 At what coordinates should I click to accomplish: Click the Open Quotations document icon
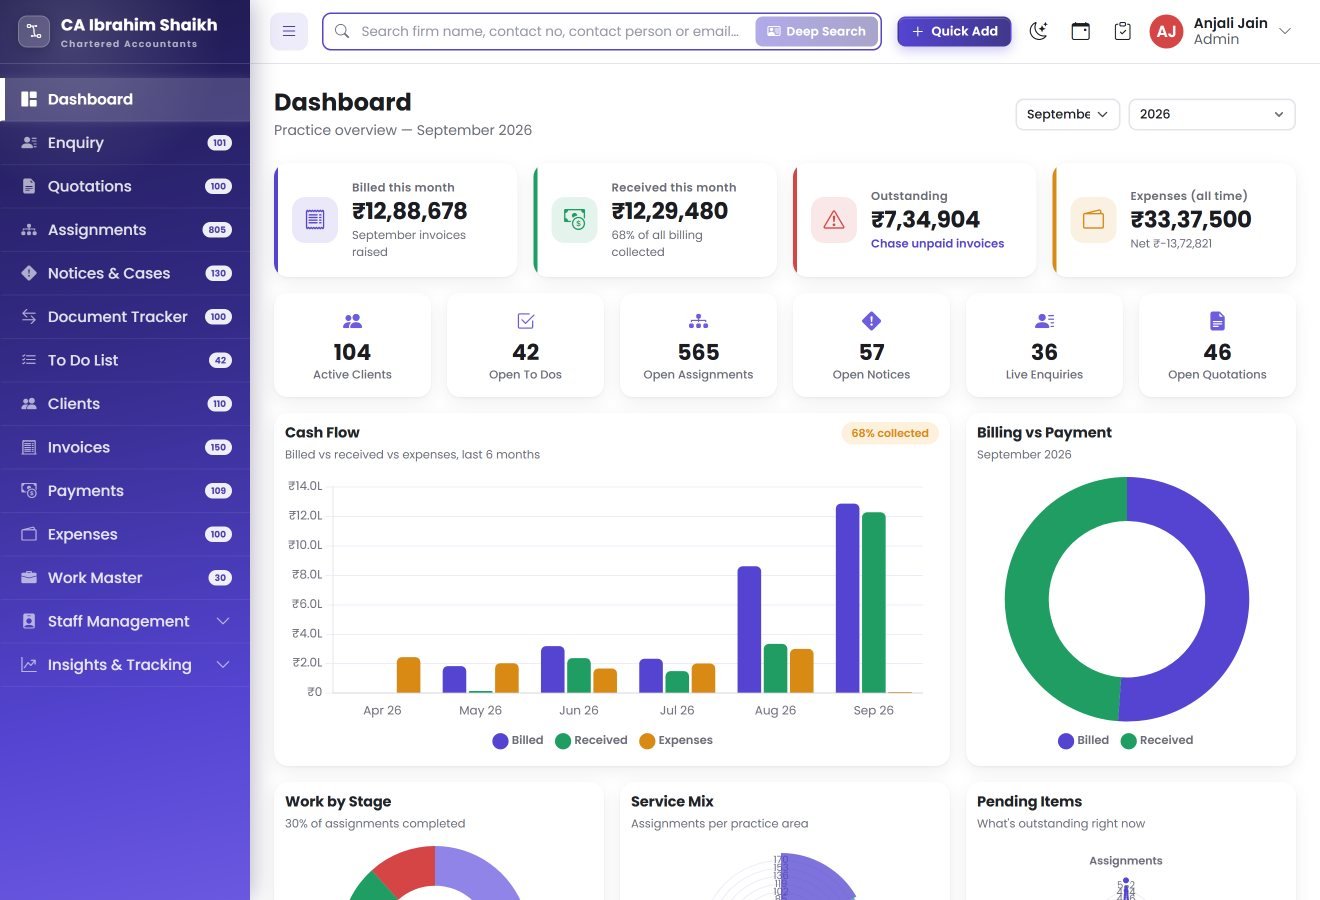click(1217, 321)
